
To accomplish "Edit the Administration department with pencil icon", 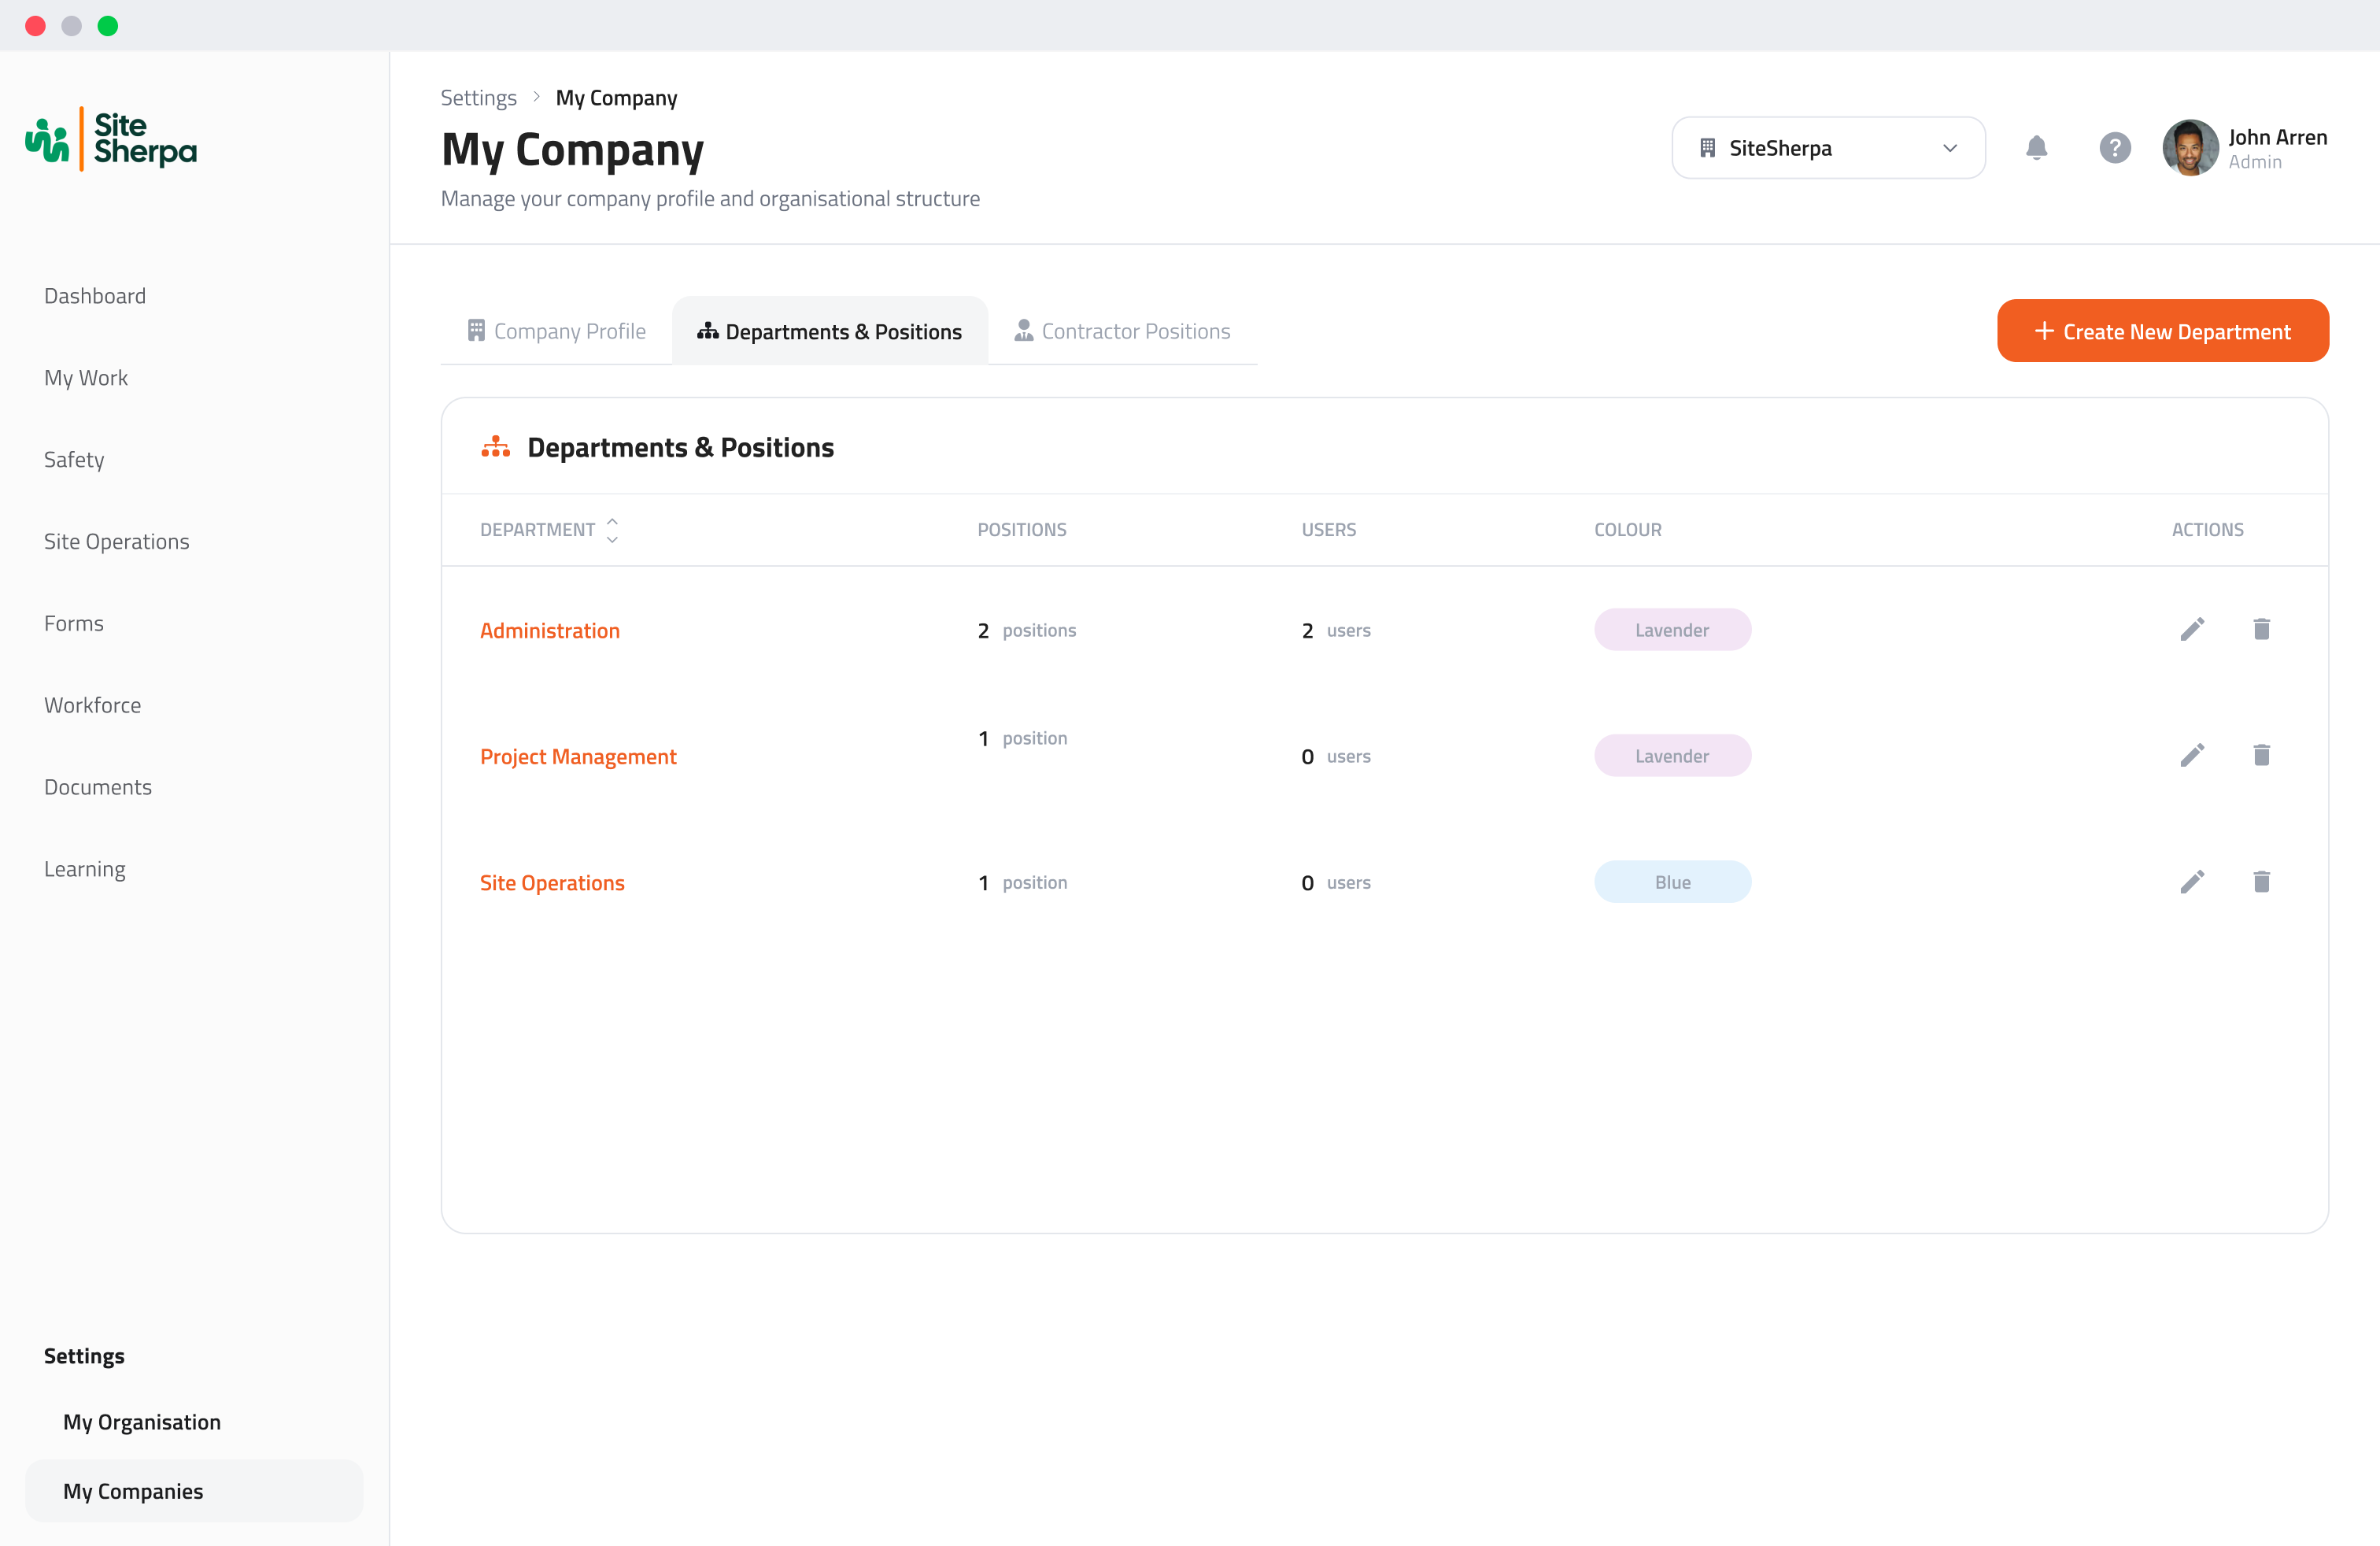I will click(x=2192, y=629).
